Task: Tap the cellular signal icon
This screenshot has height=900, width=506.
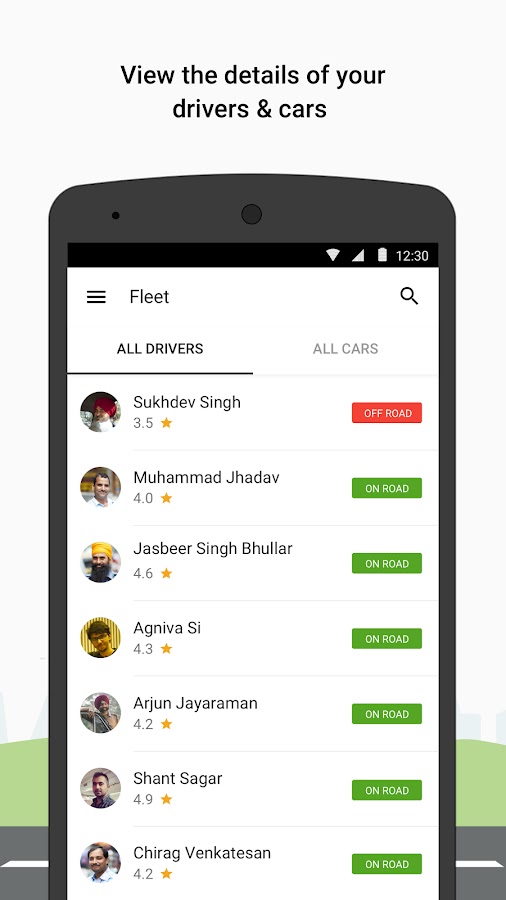Action: tap(358, 255)
